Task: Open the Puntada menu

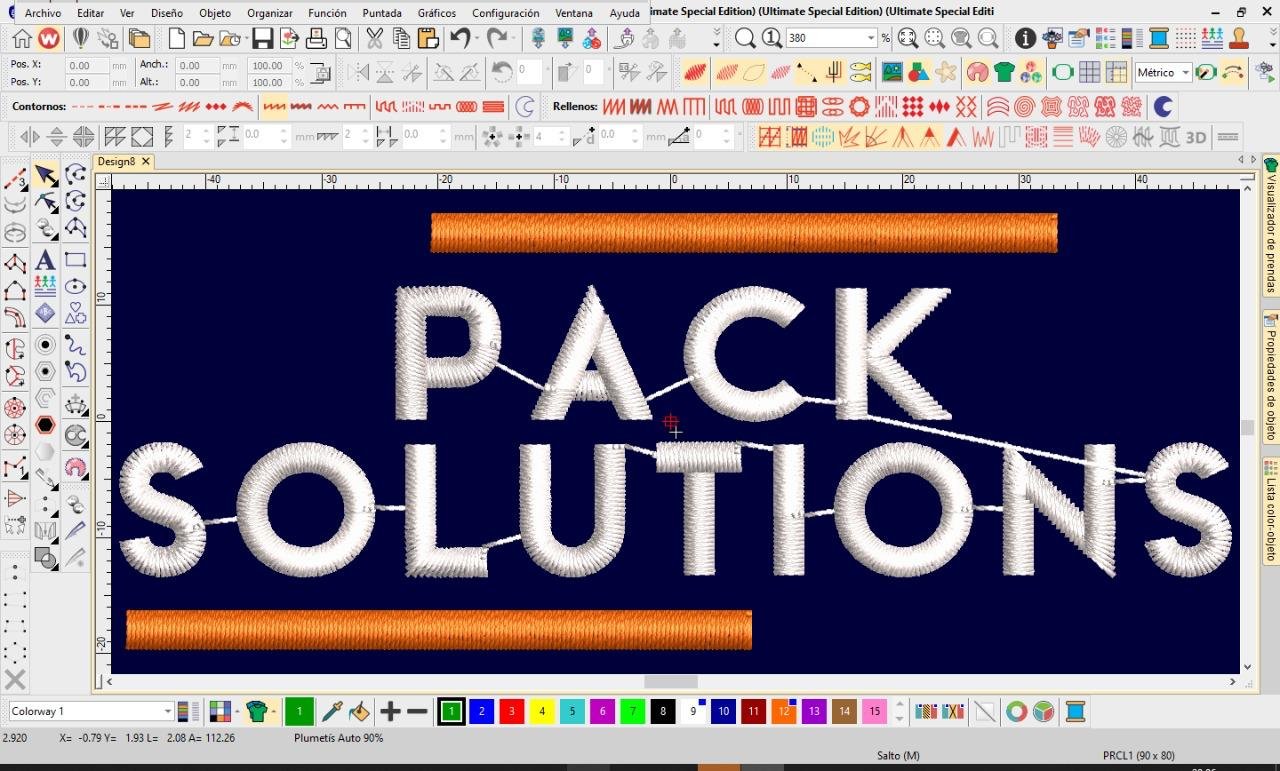Action: [x=381, y=13]
